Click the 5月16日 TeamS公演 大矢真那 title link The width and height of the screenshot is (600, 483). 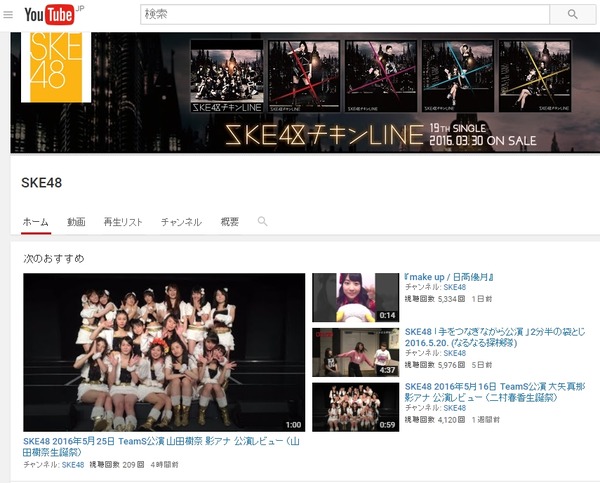point(495,392)
